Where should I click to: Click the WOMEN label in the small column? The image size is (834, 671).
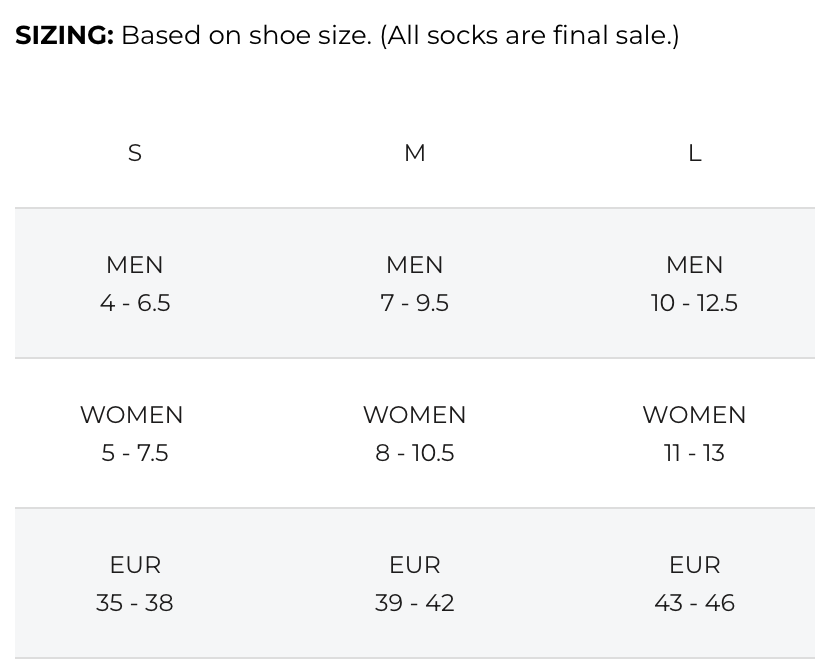click(132, 415)
